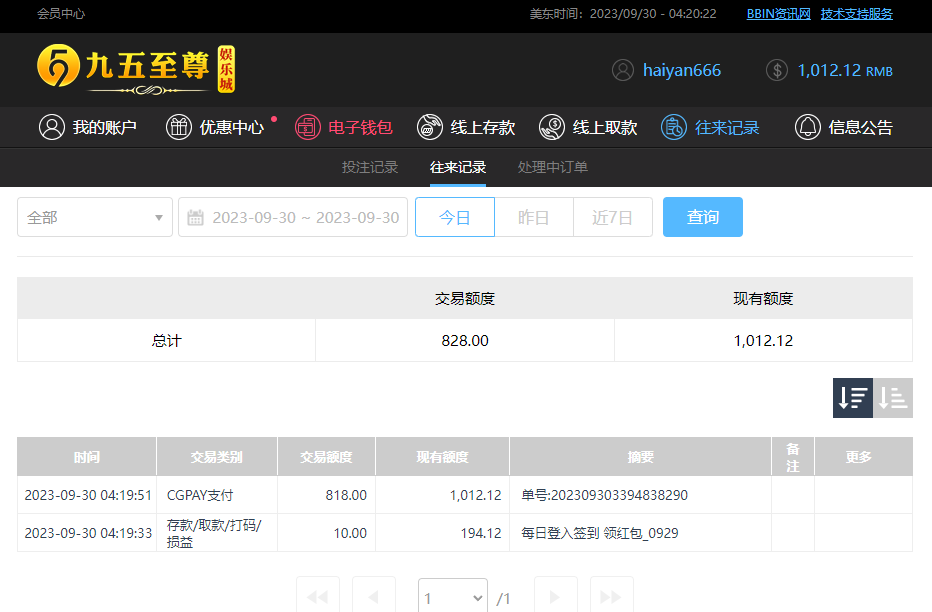
Task: Open the 处理中订单 tab
Action: 553,168
